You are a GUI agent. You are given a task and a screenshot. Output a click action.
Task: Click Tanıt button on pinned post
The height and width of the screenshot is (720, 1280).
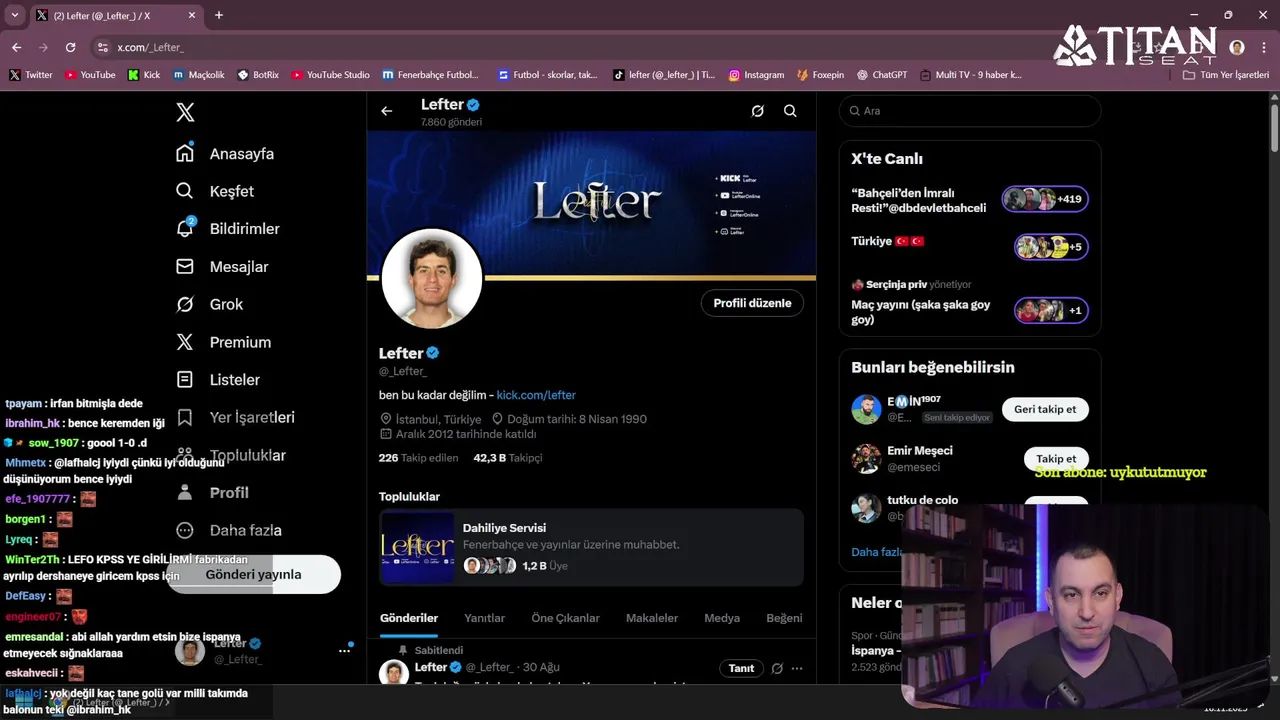pos(741,668)
